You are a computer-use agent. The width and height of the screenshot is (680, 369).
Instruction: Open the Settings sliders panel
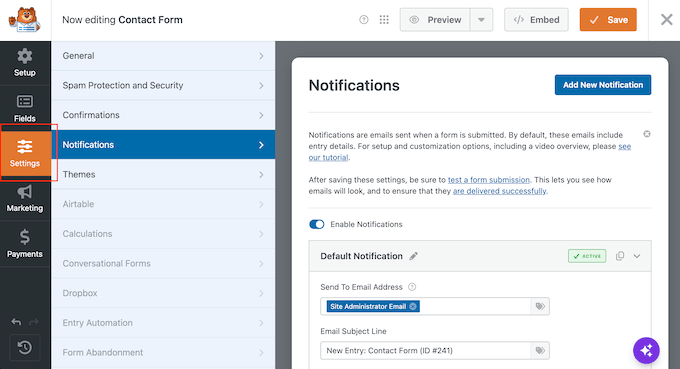[25, 153]
